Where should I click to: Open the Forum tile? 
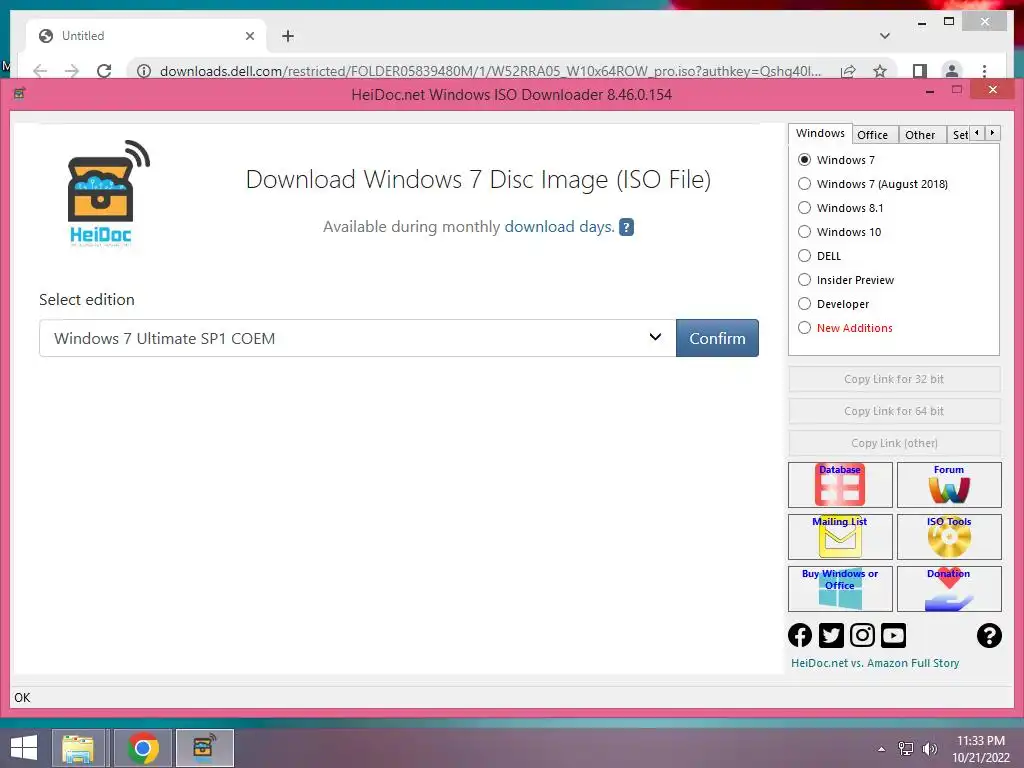949,485
